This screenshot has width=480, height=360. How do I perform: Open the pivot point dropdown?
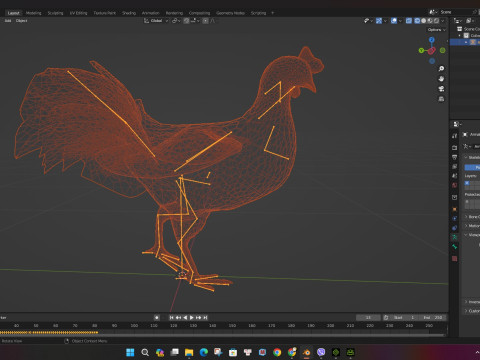pos(176,21)
